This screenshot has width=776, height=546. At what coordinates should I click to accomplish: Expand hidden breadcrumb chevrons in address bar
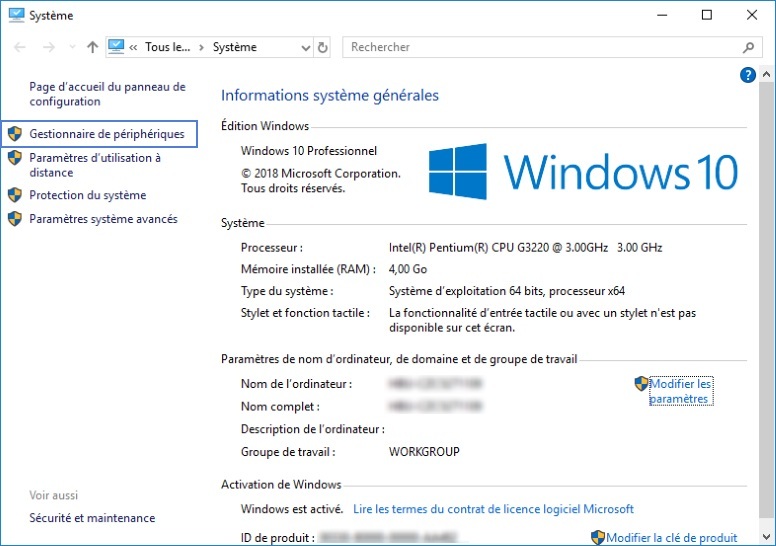(133, 47)
